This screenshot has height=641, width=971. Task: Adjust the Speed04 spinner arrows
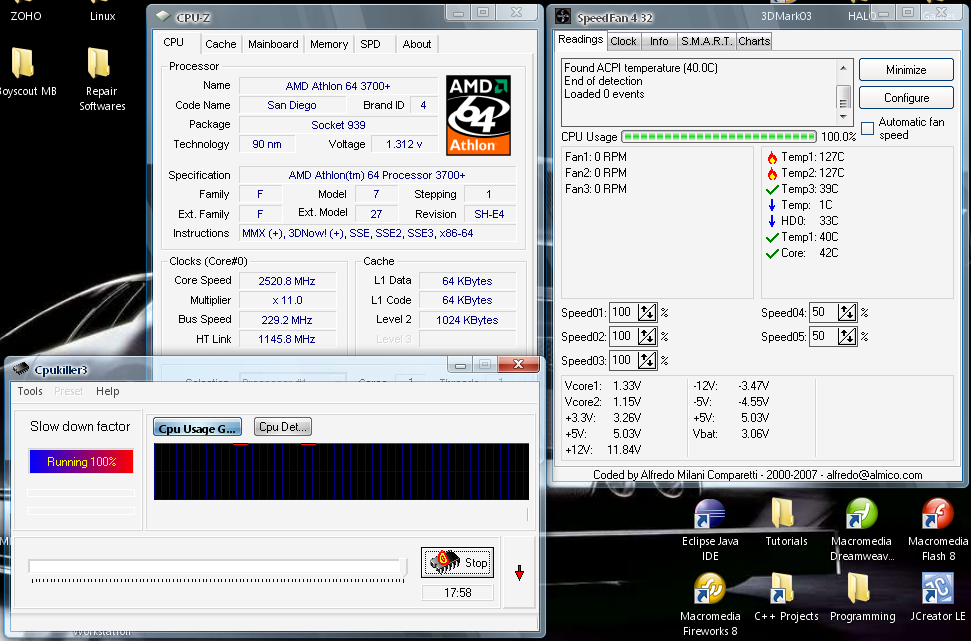pos(847,312)
